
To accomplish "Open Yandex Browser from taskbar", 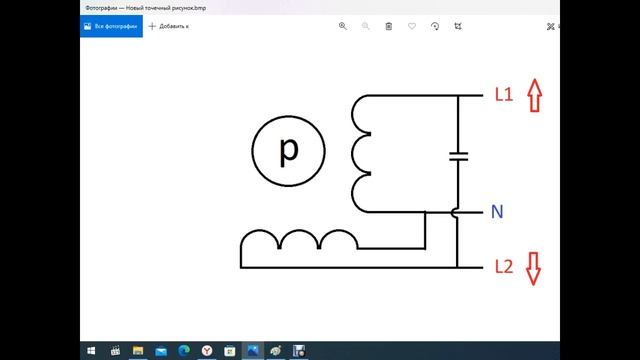I will (207, 351).
